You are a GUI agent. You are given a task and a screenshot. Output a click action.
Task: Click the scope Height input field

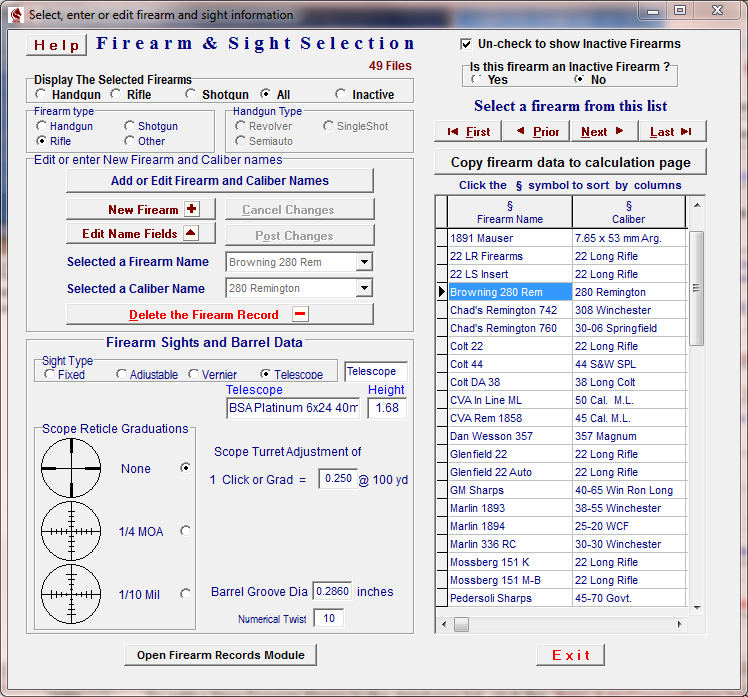pos(387,408)
